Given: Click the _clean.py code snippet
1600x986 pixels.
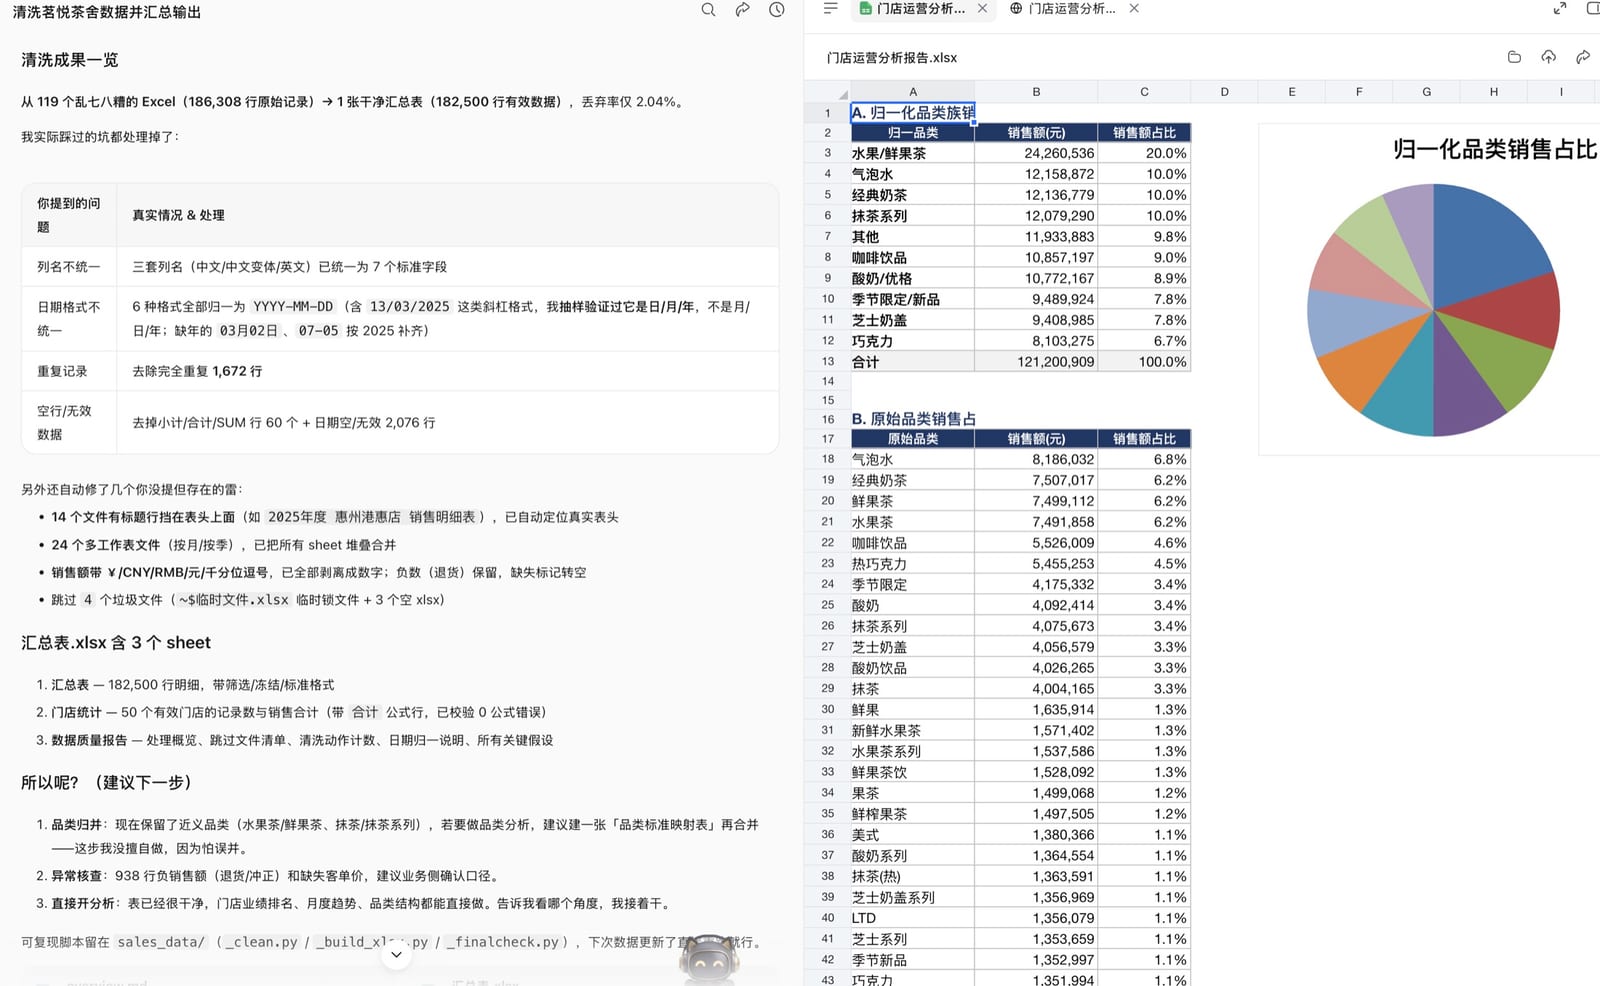Looking at the screenshot, I should pos(262,942).
